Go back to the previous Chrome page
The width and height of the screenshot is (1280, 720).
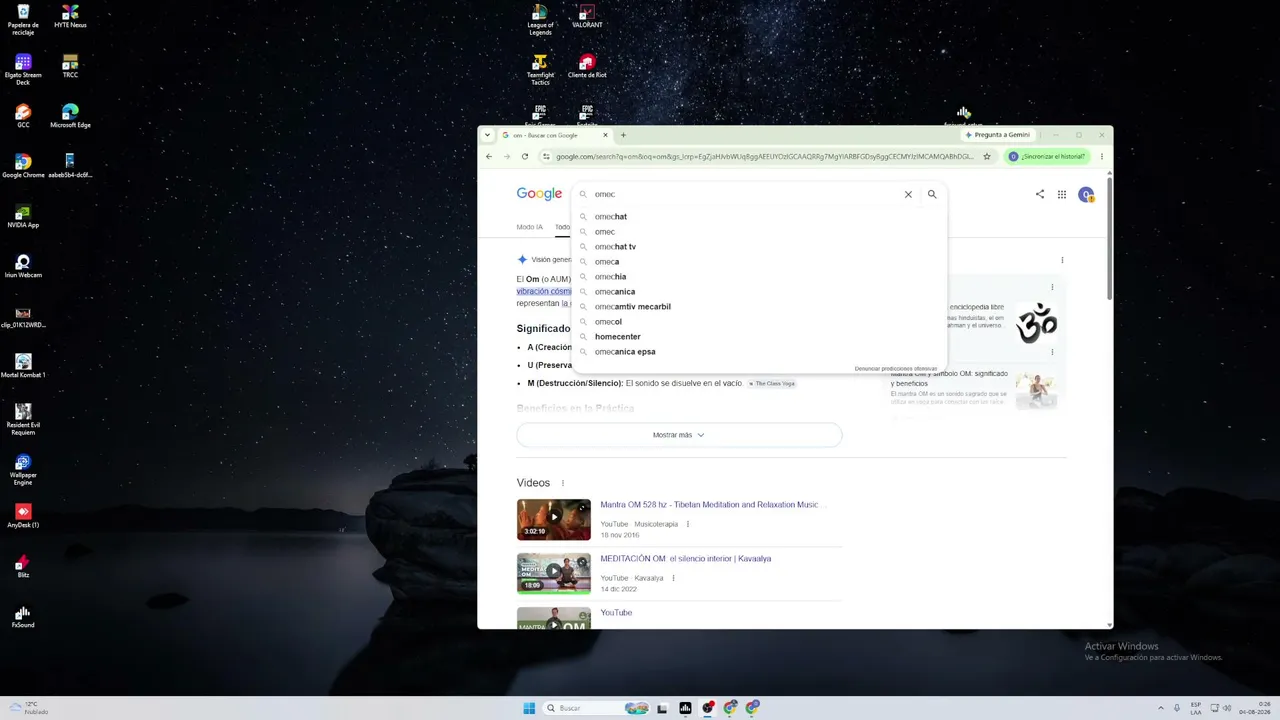pyautogui.click(x=489, y=156)
